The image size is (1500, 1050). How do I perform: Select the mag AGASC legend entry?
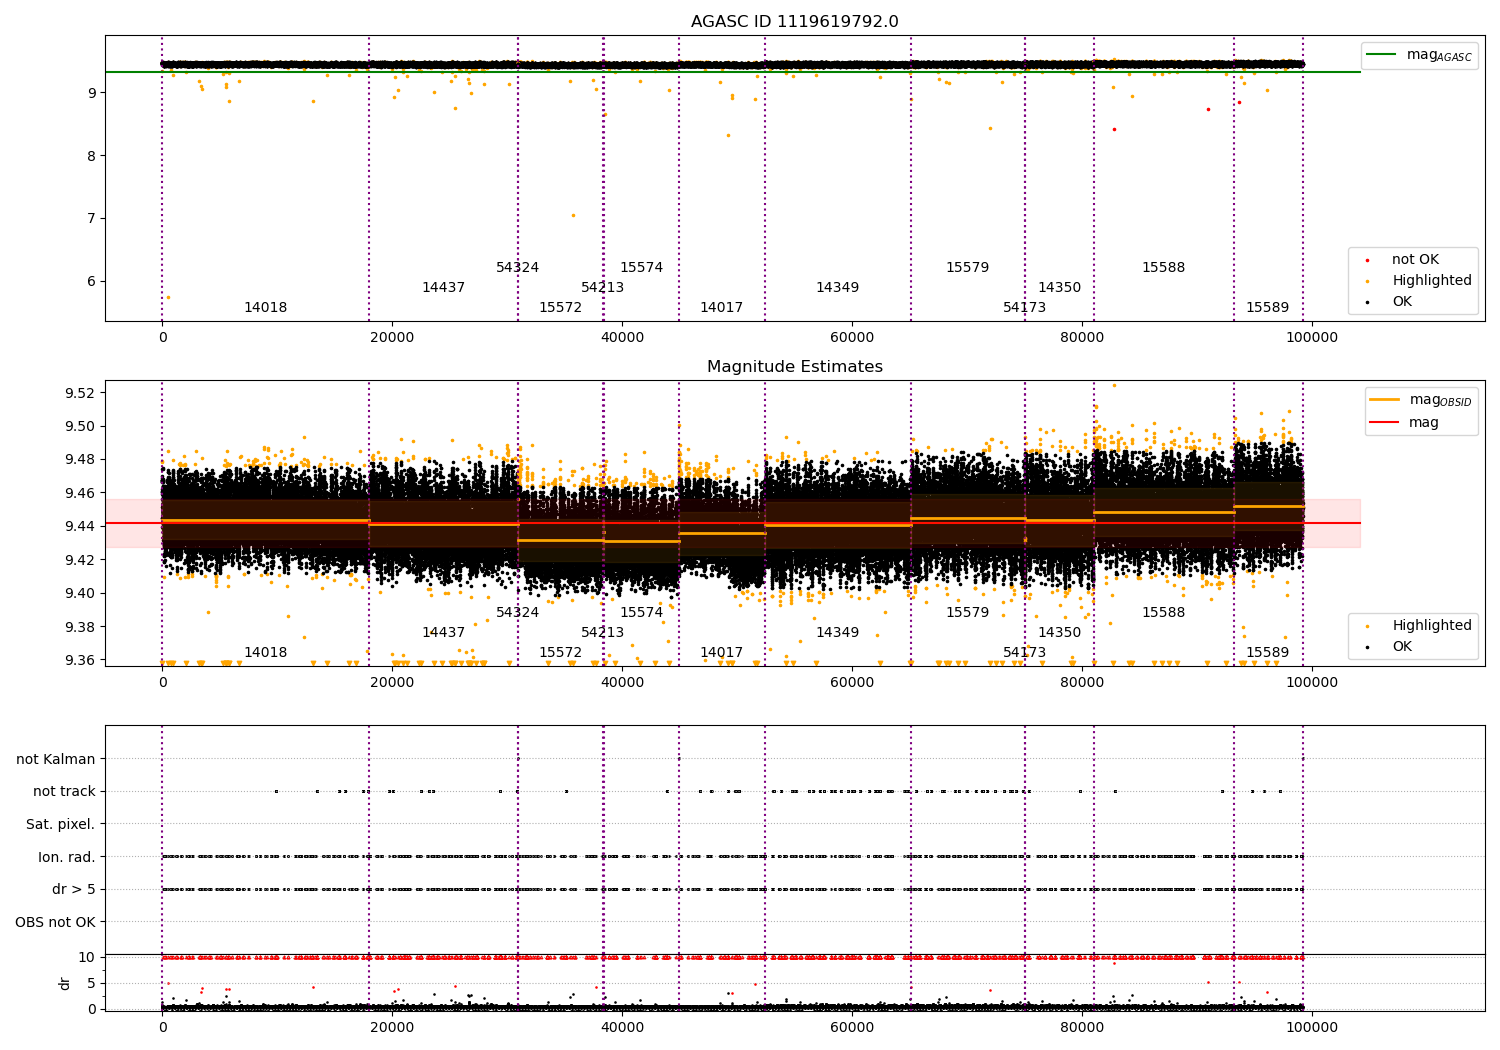tap(1419, 55)
